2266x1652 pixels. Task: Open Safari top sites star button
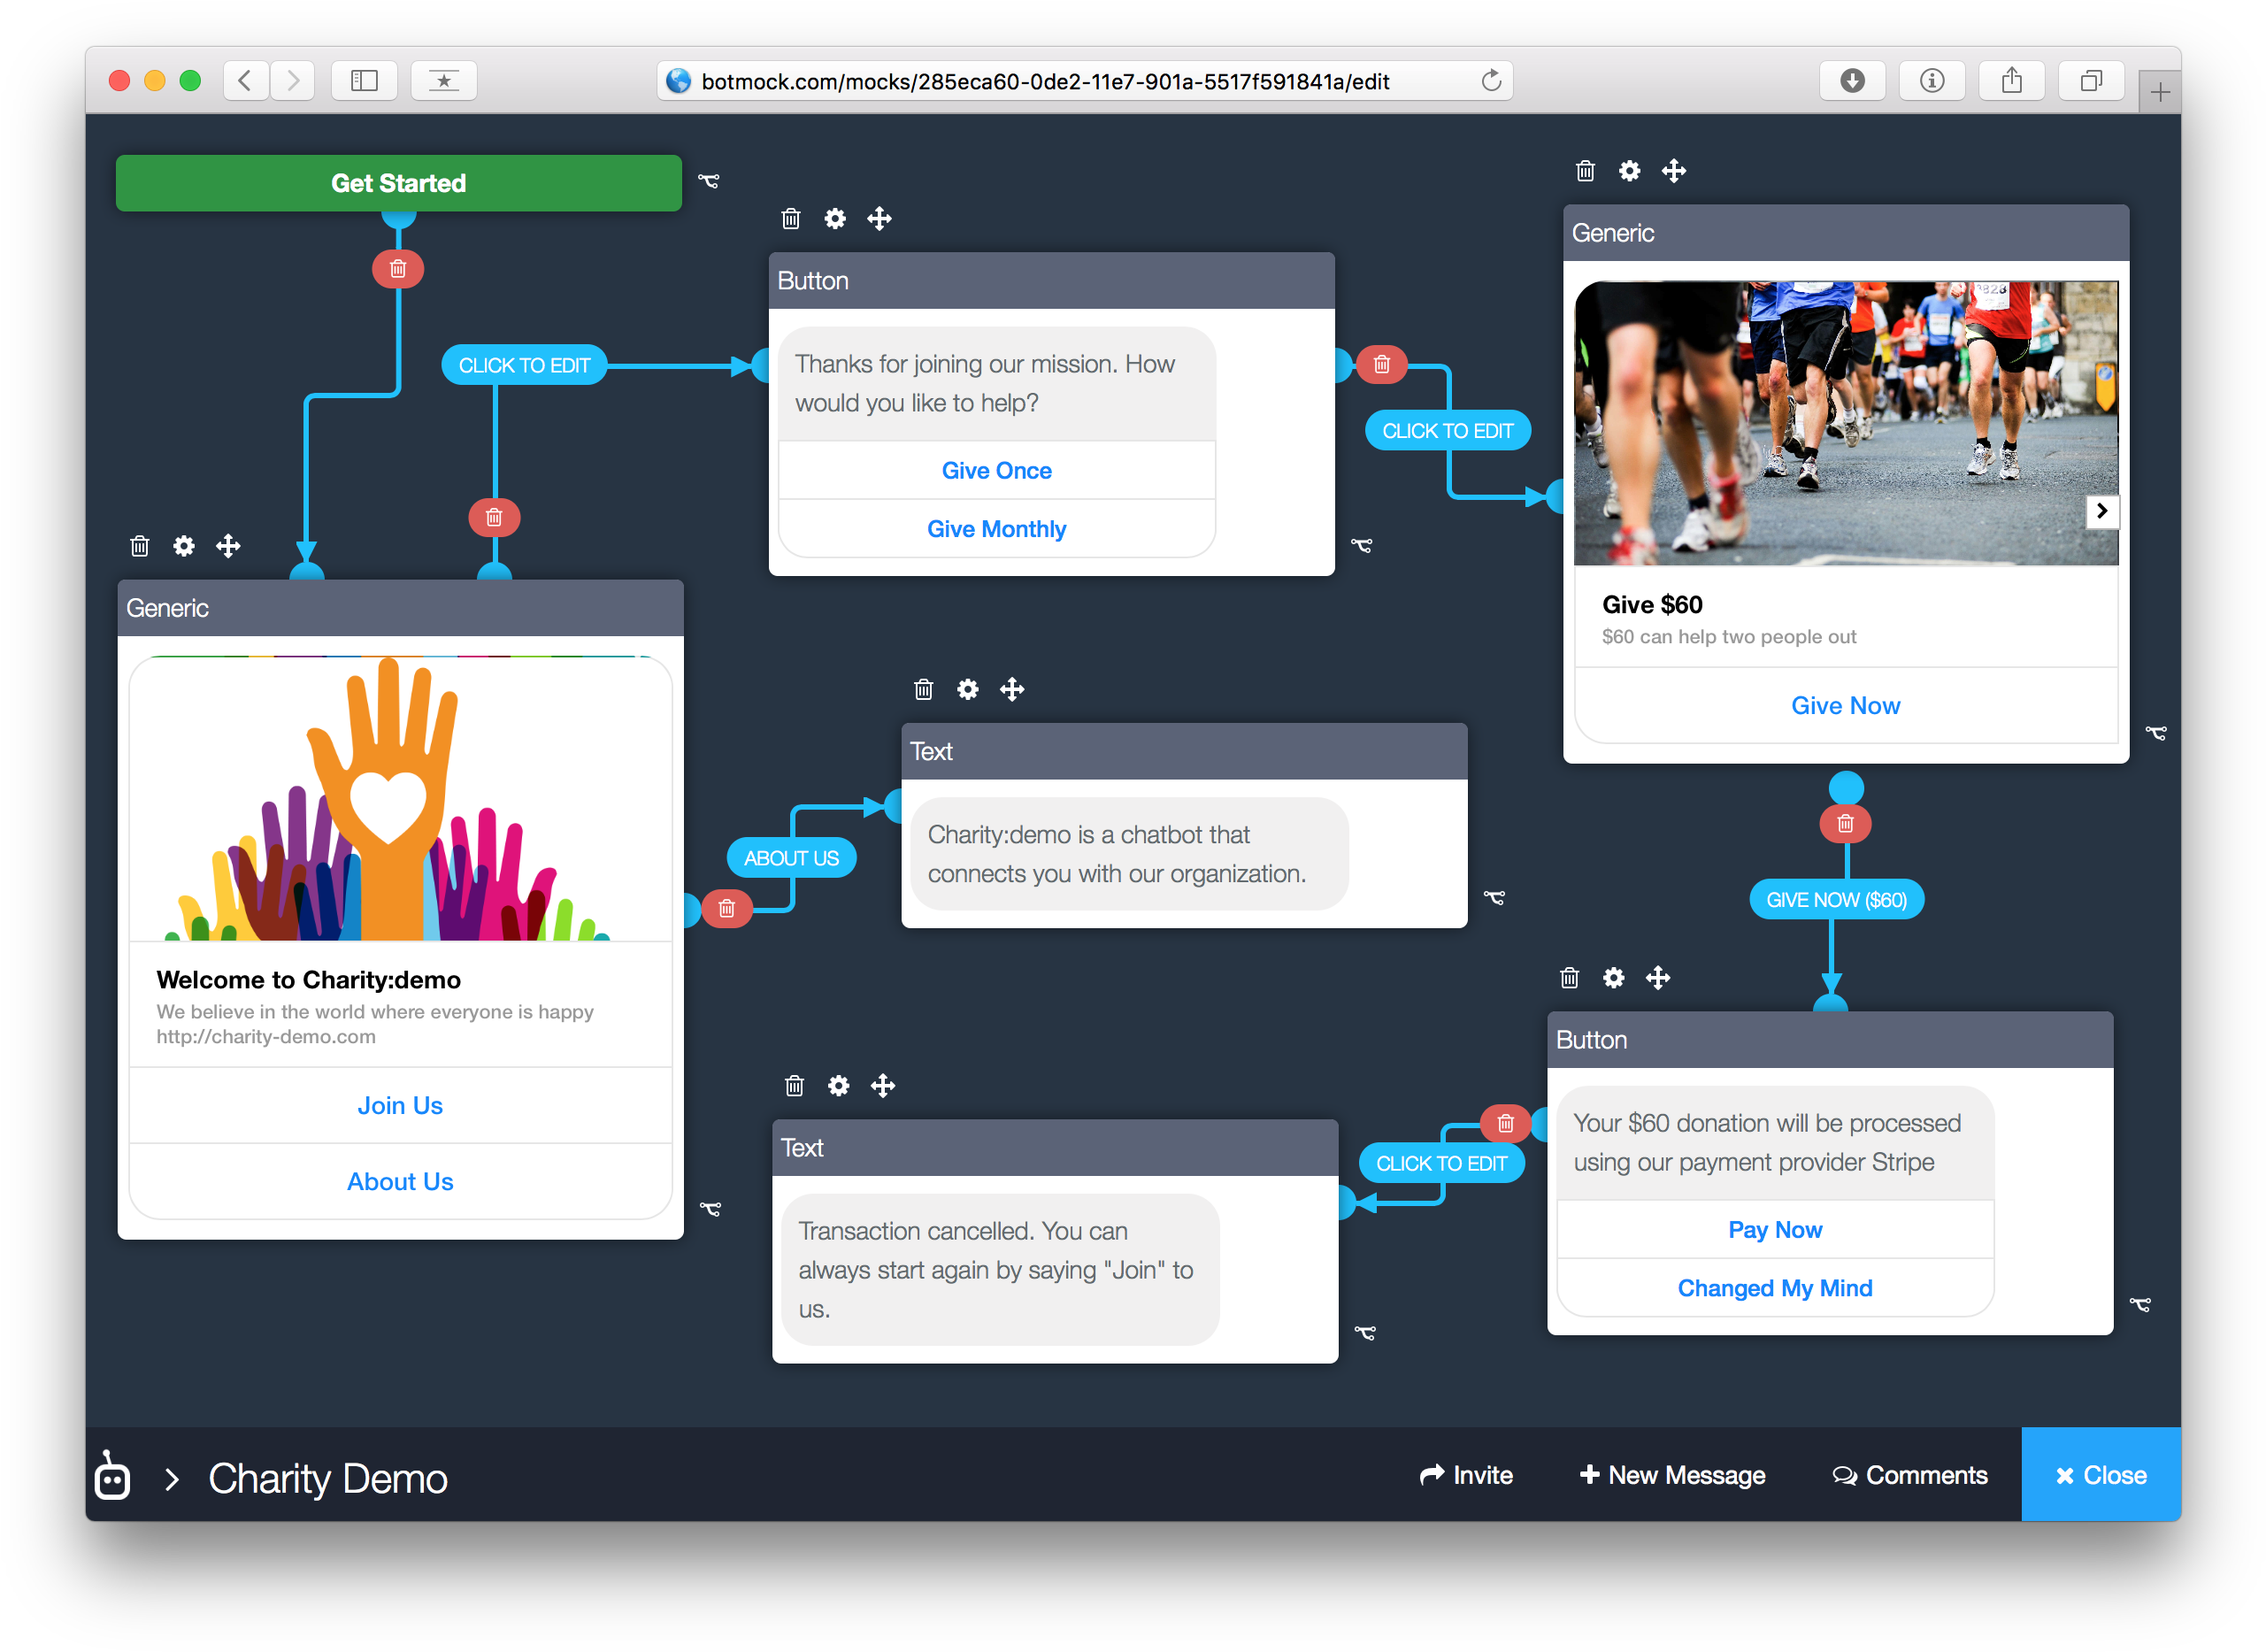[x=444, y=81]
